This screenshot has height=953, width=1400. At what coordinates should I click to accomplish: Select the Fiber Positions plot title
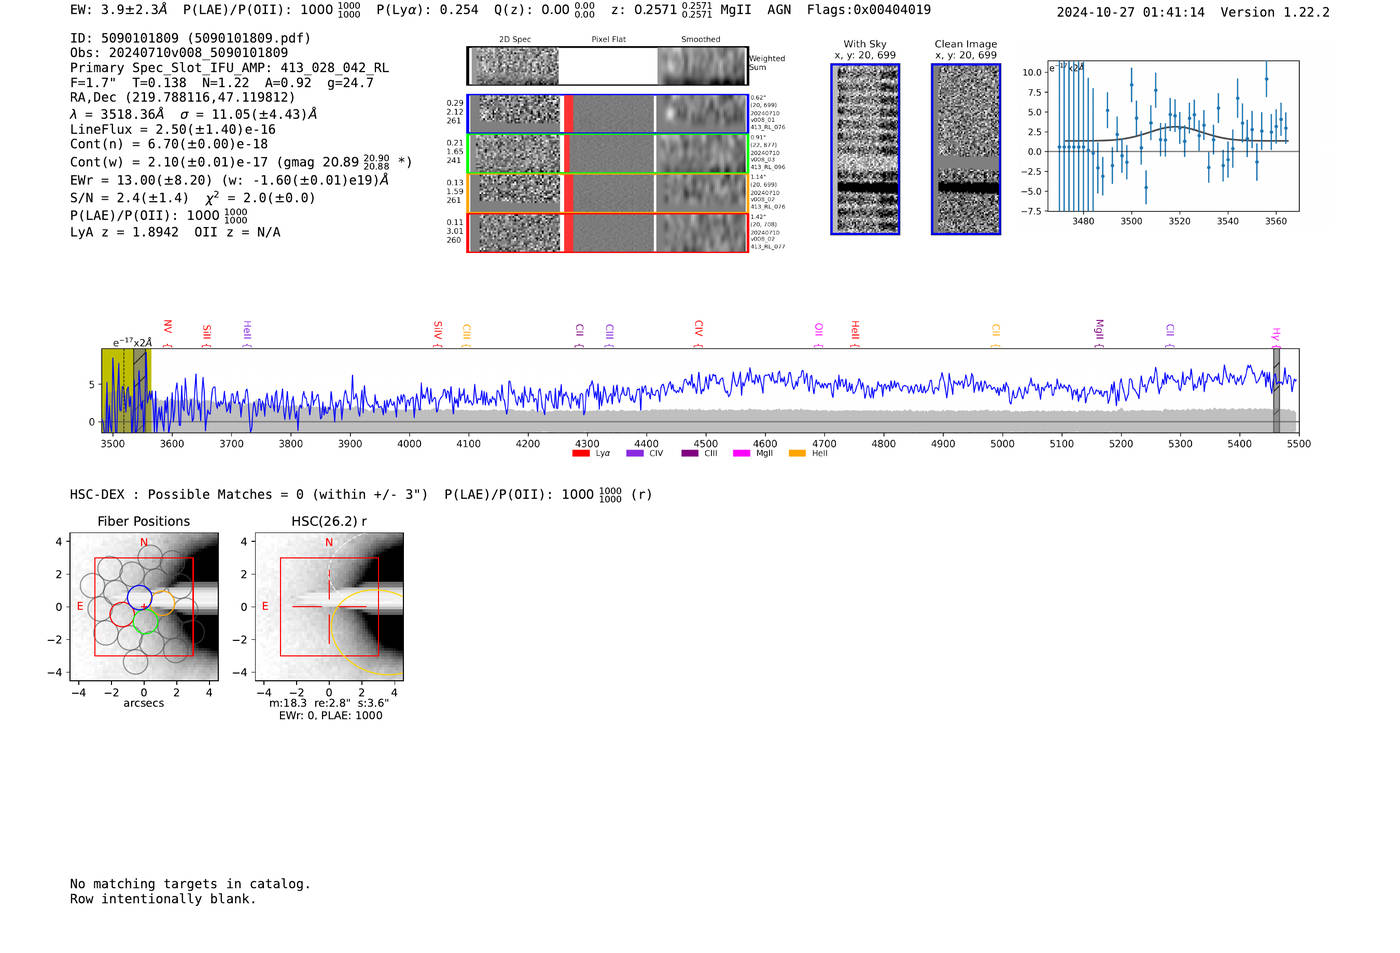click(144, 521)
